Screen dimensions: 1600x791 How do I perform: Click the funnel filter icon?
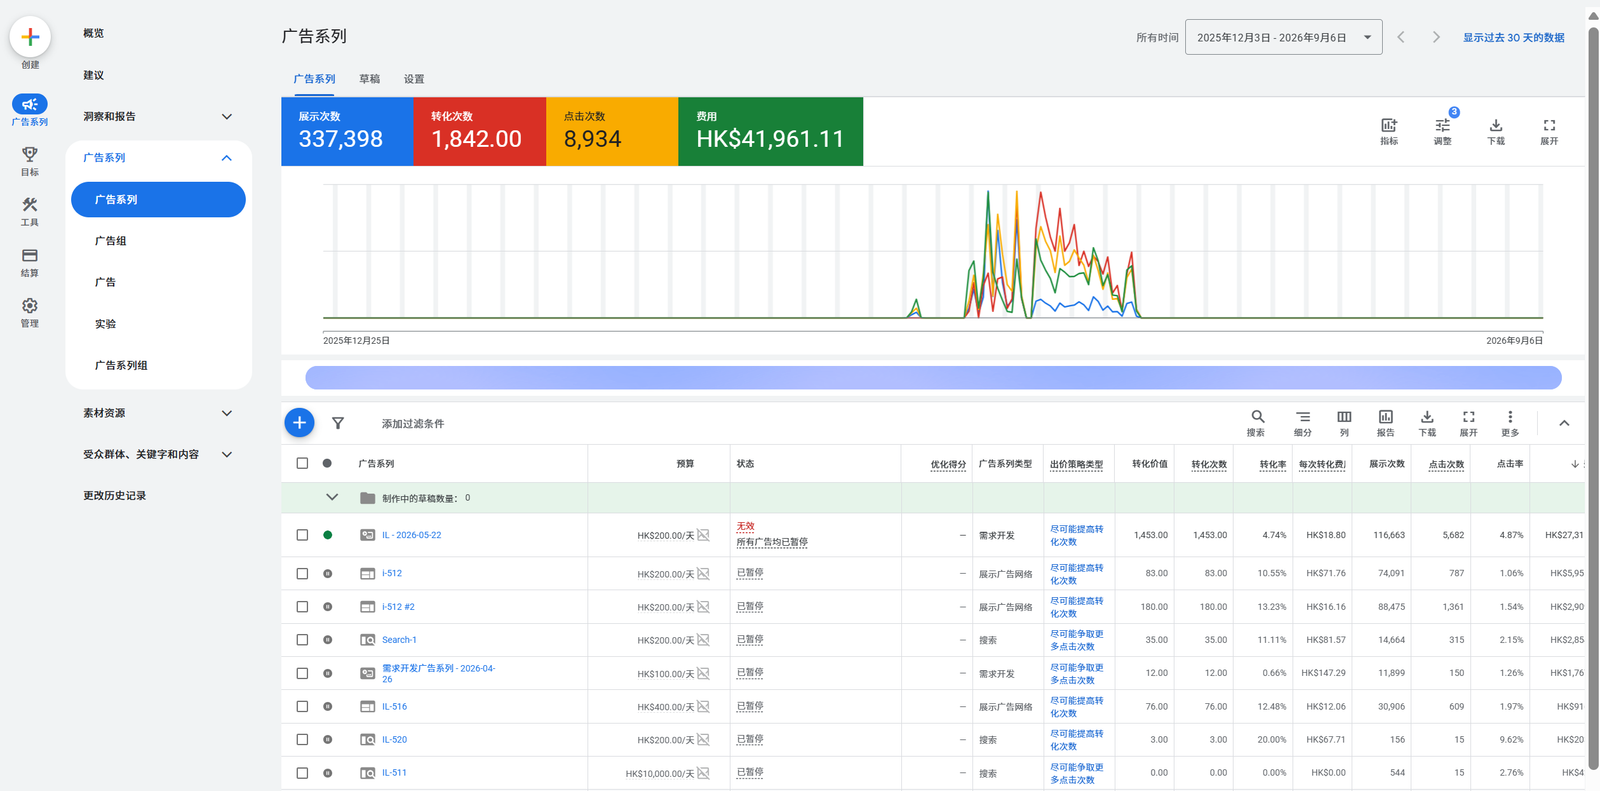click(x=338, y=423)
